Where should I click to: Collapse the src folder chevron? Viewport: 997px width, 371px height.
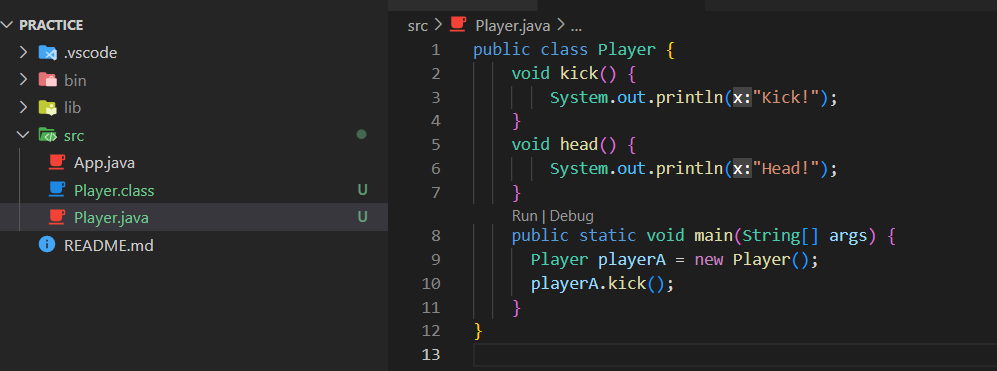[23, 135]
